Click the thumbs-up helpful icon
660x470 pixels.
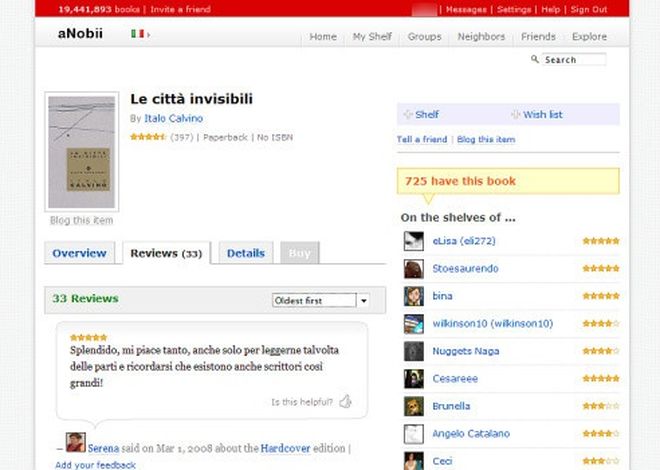point(346,401)
